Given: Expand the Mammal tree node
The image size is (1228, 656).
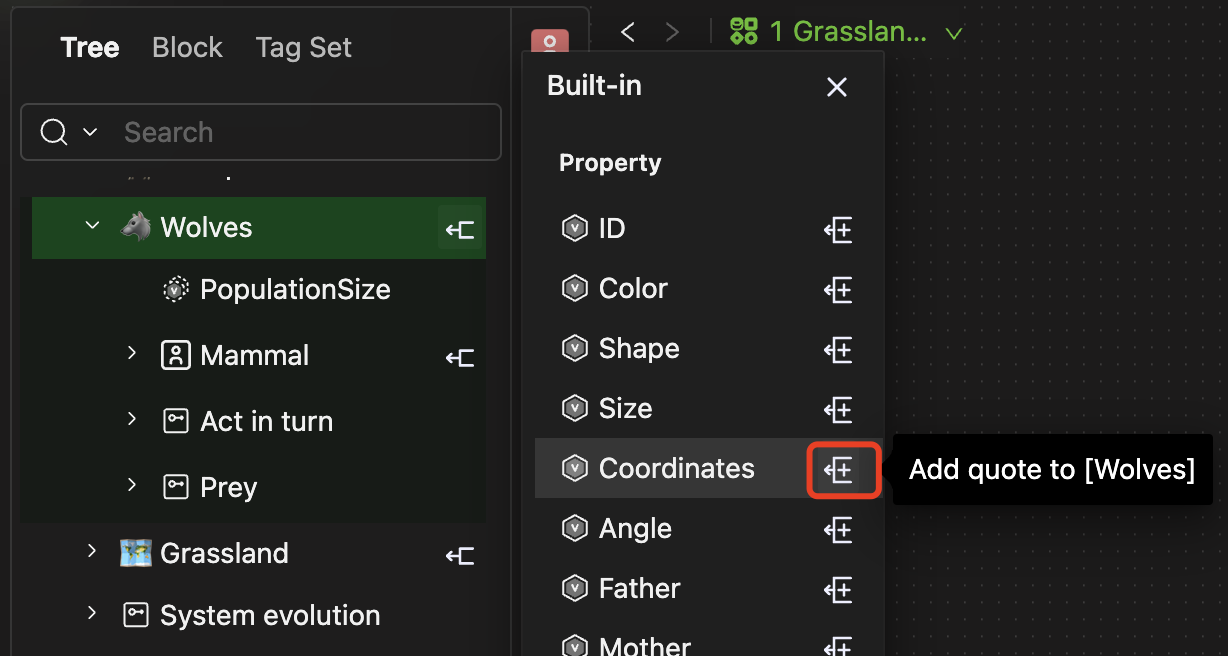Looking at the screenshot, I should 131,353.
